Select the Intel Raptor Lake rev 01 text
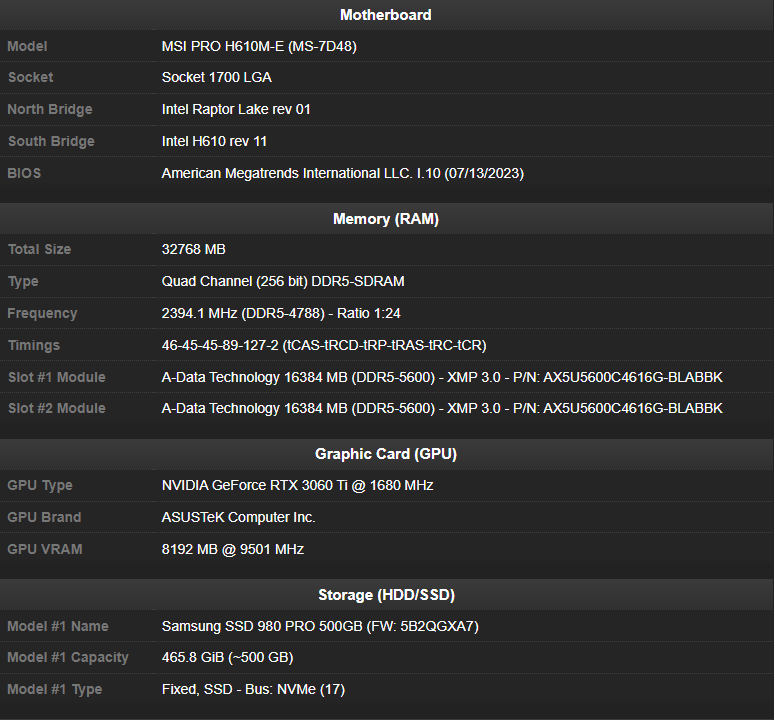 pos(236,109)
